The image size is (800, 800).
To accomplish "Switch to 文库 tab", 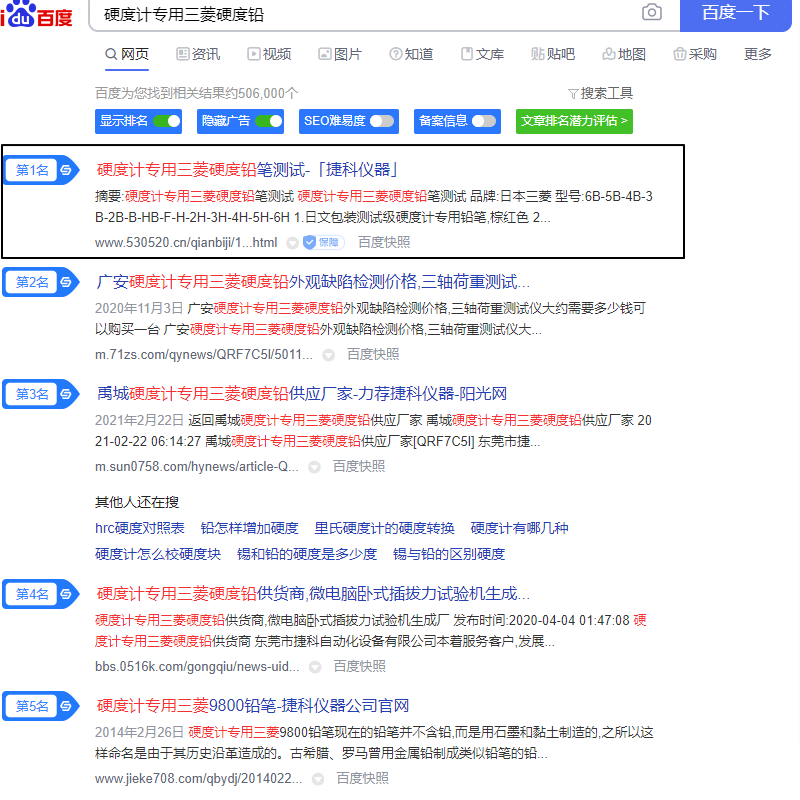I will tap(482, 54).
